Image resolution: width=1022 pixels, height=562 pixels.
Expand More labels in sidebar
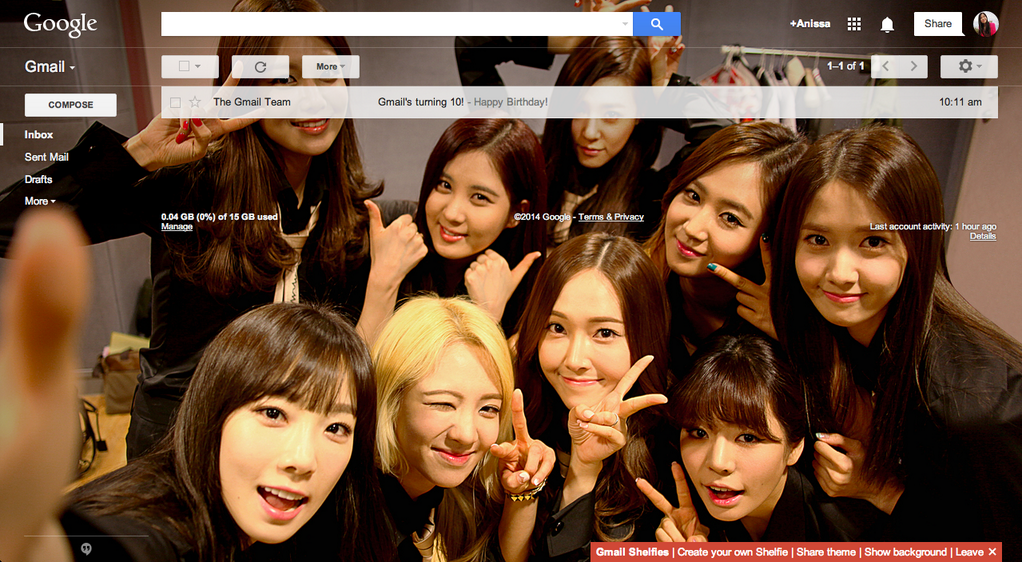click(40, 201)
